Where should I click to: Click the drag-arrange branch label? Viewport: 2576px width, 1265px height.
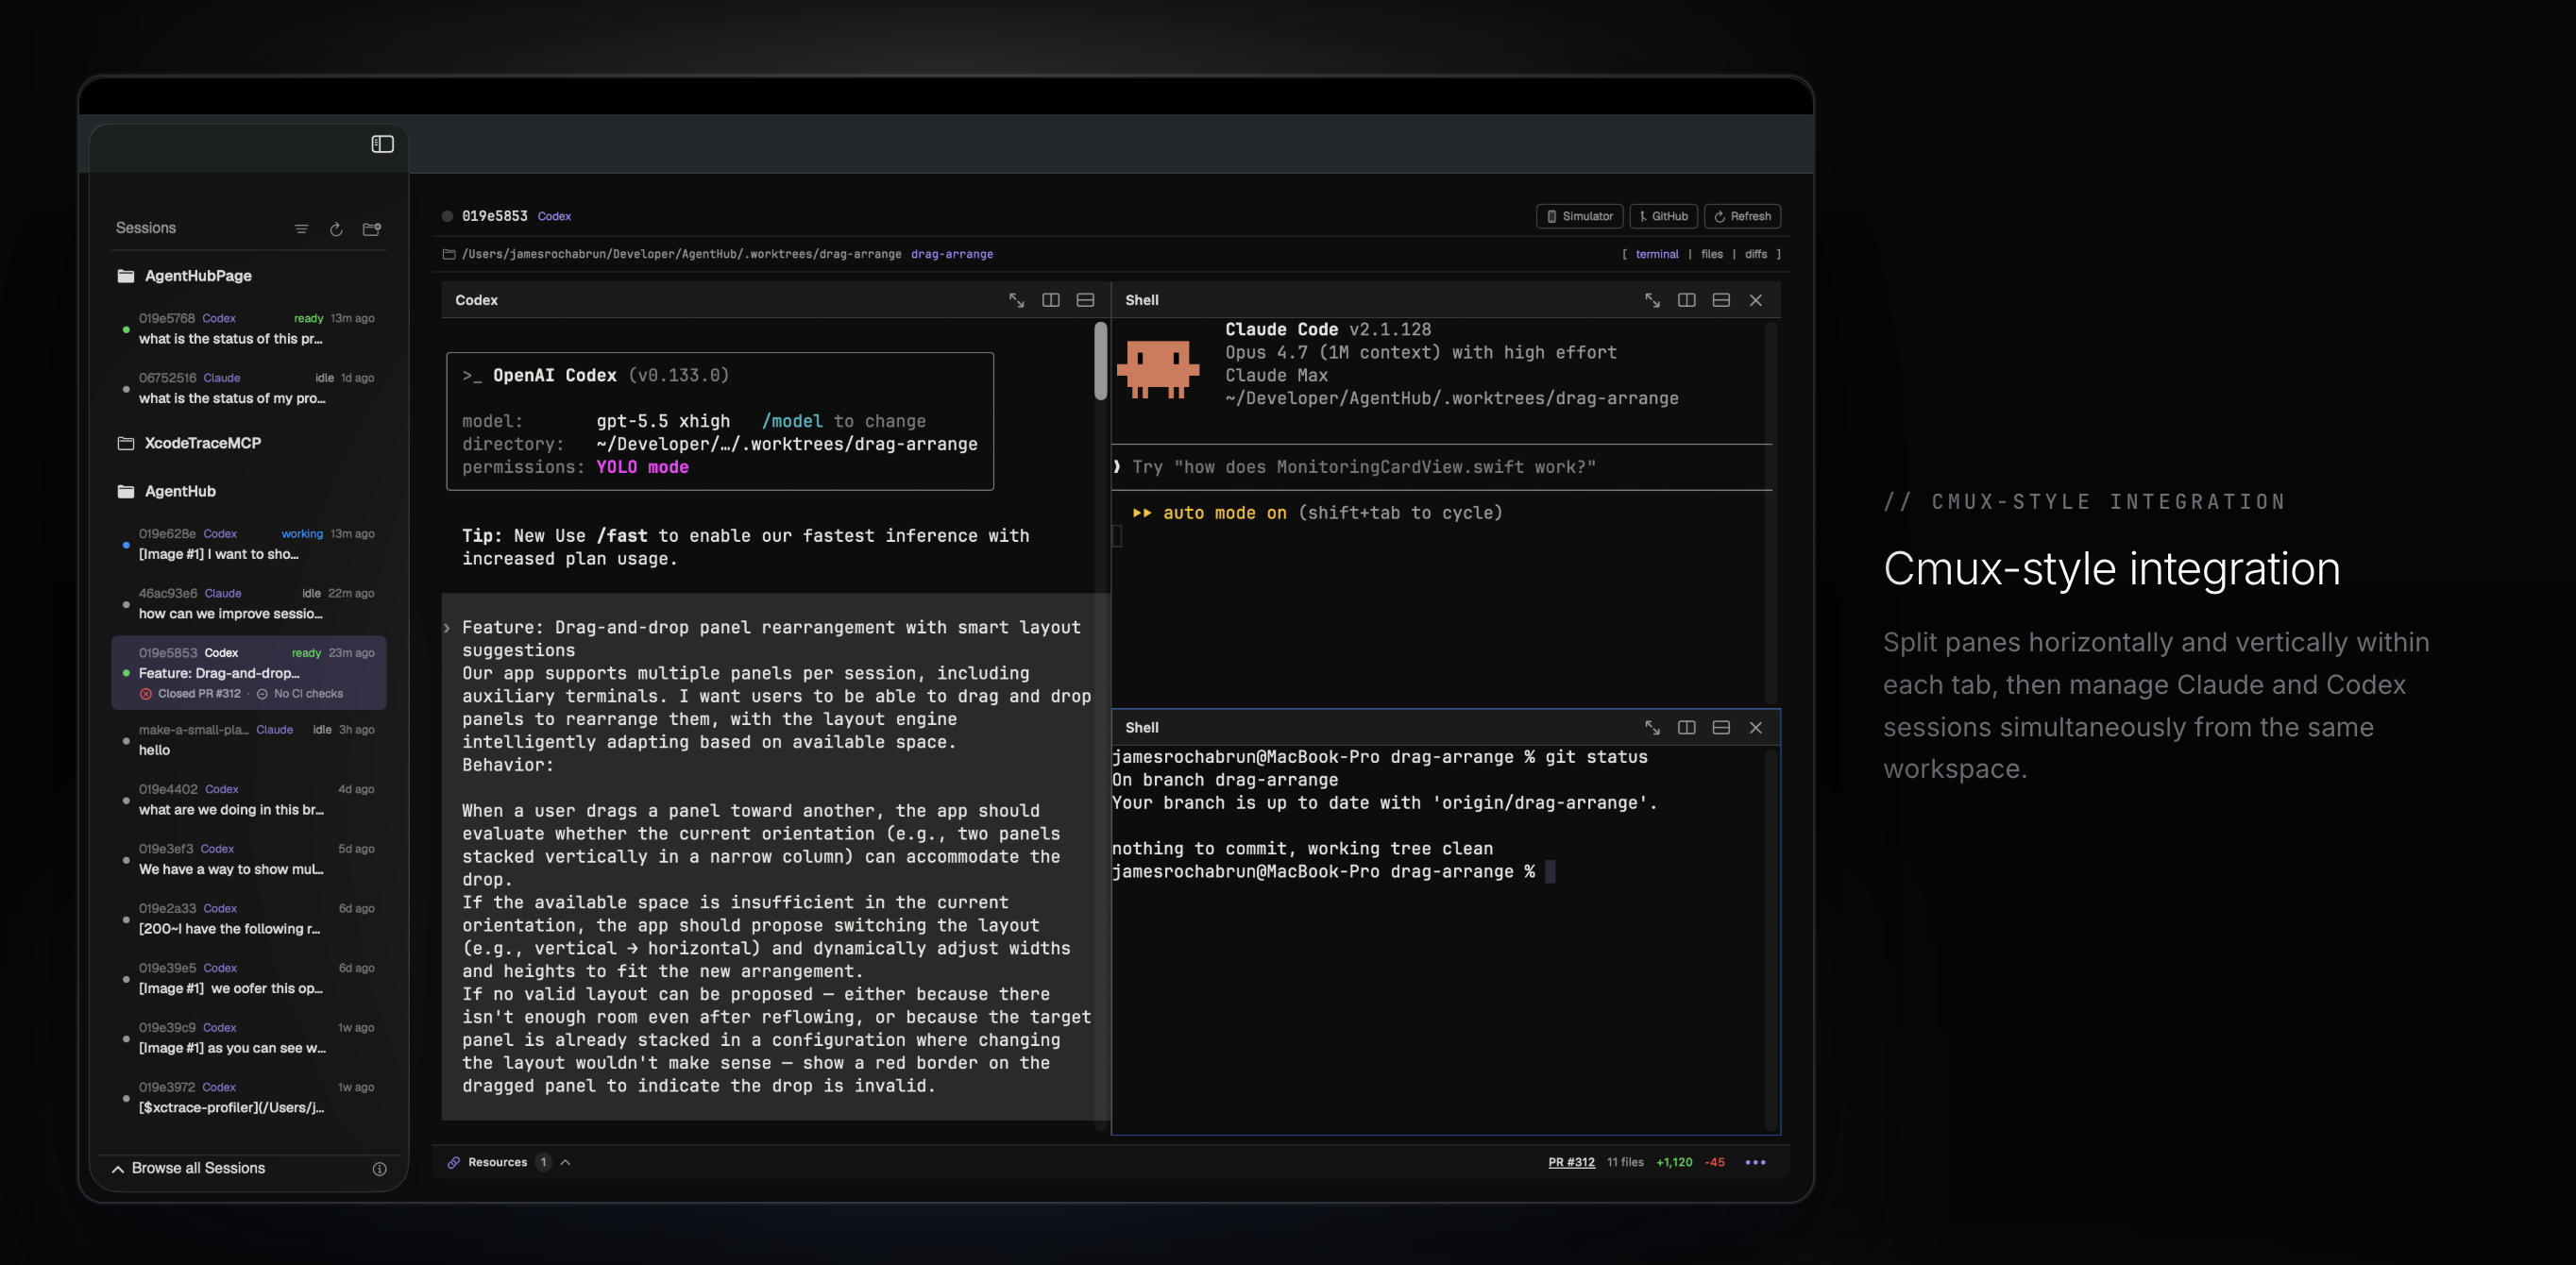coord(952,254)
